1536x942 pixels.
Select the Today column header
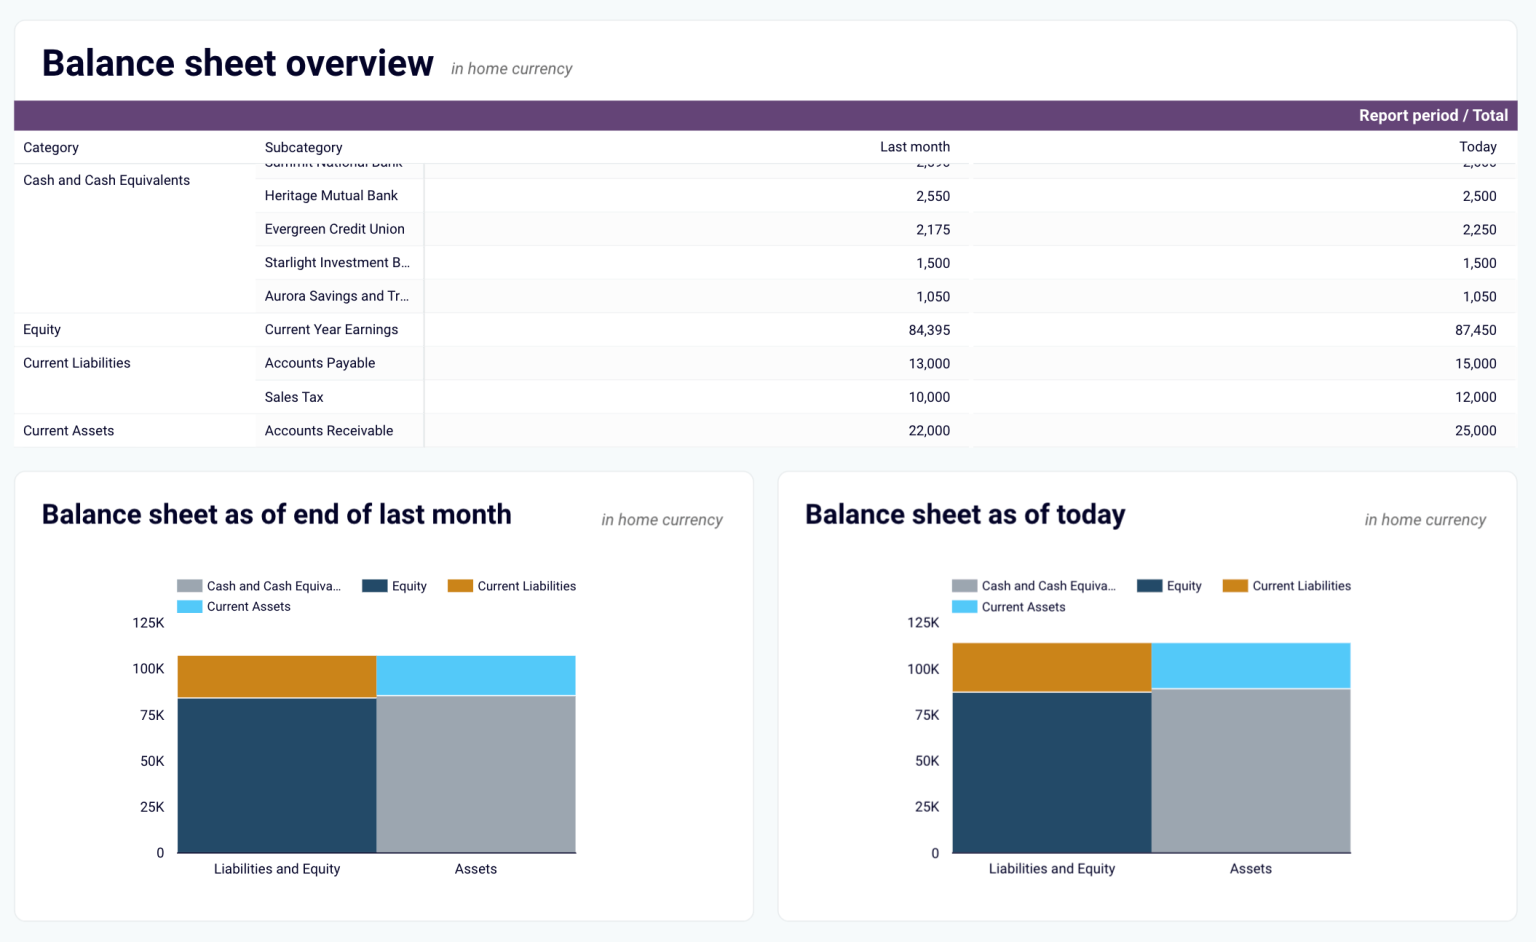(1478, 147)
